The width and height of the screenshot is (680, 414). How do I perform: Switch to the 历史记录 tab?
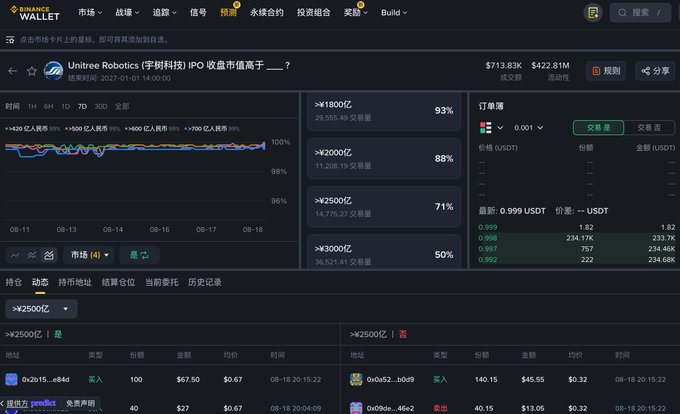pyautogui.click(x=205, y=282)
